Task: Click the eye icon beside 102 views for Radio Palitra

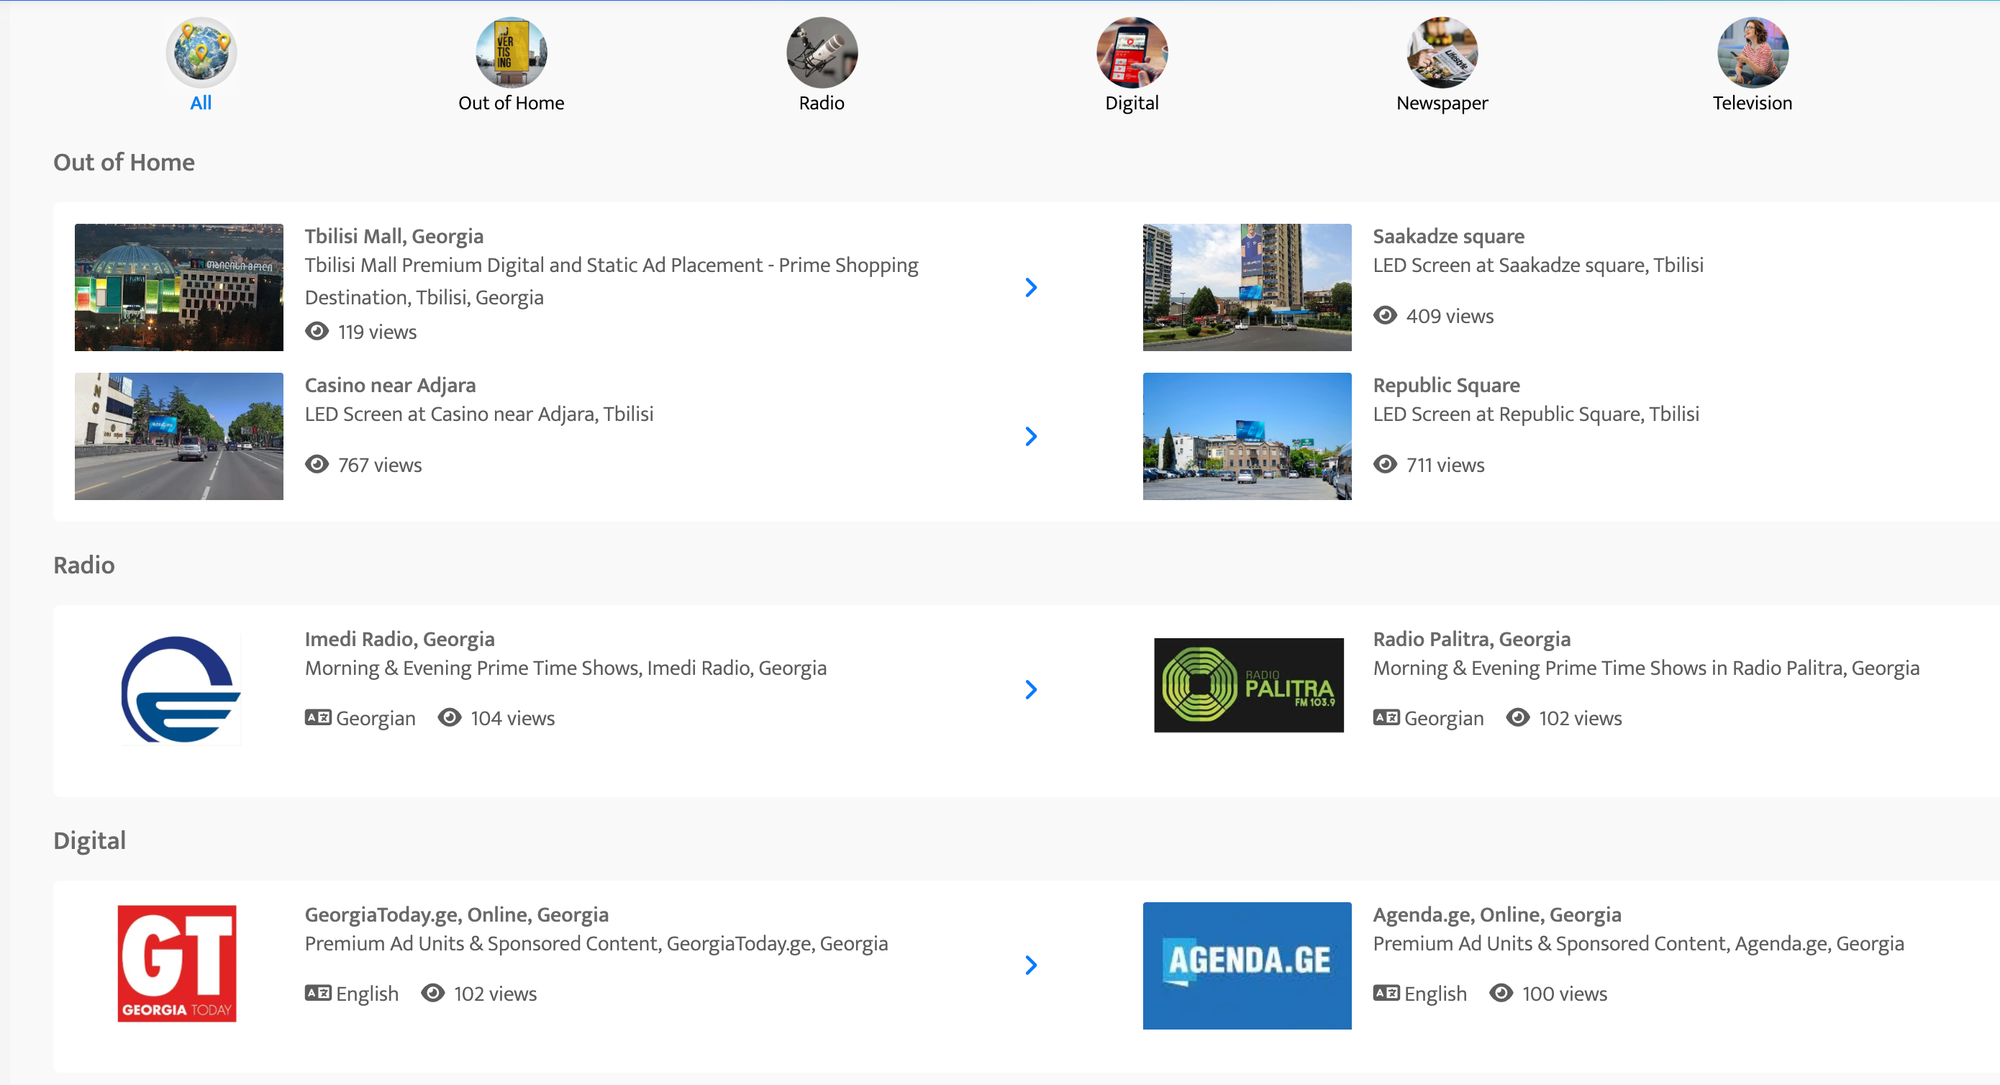Action: pos(1518,717)
